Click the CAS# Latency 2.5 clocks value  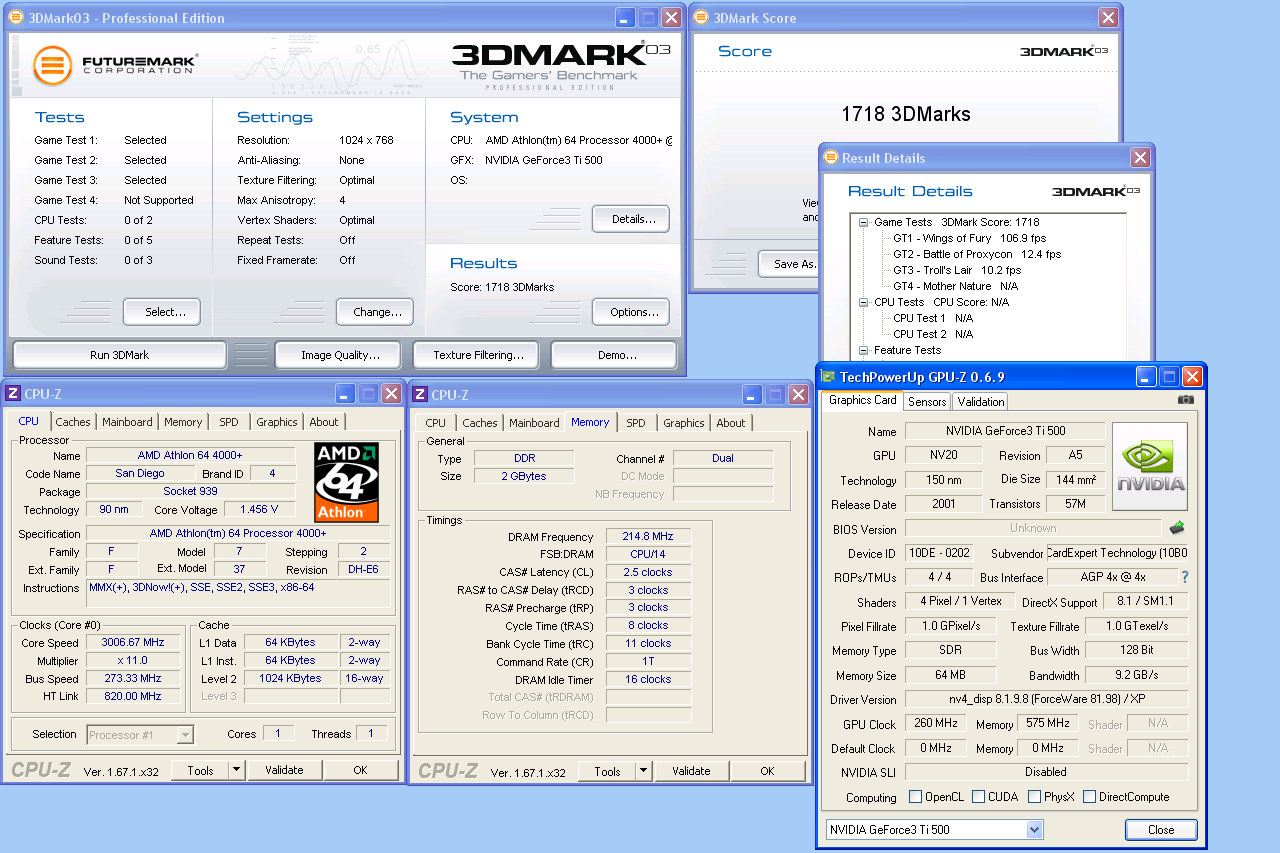pos(648,573)
